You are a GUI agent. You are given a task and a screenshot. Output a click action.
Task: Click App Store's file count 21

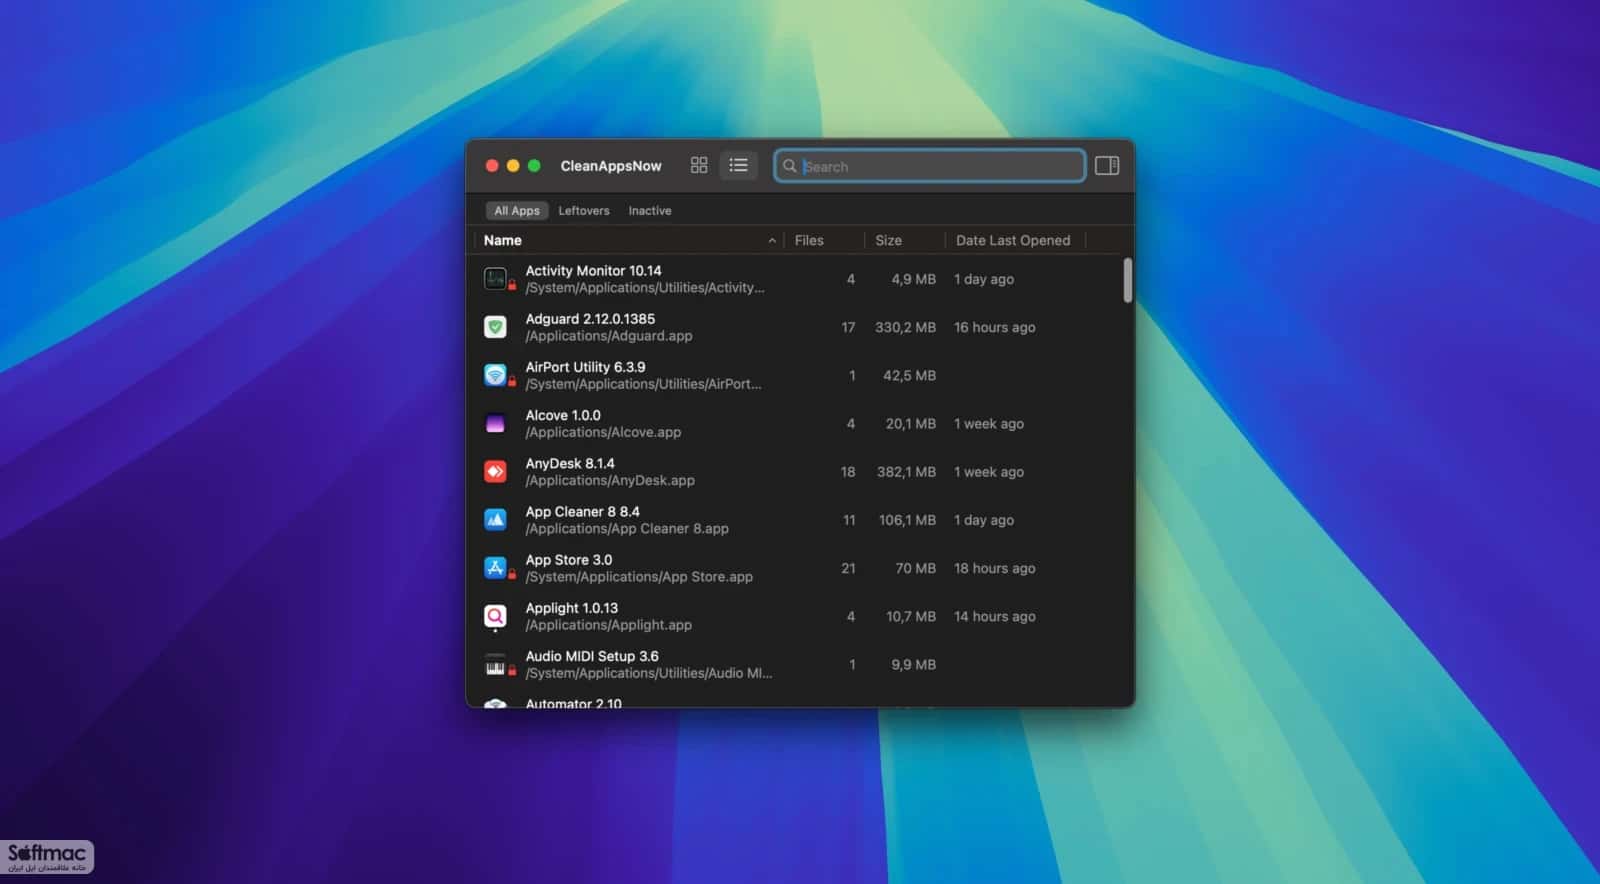(848, 568)
